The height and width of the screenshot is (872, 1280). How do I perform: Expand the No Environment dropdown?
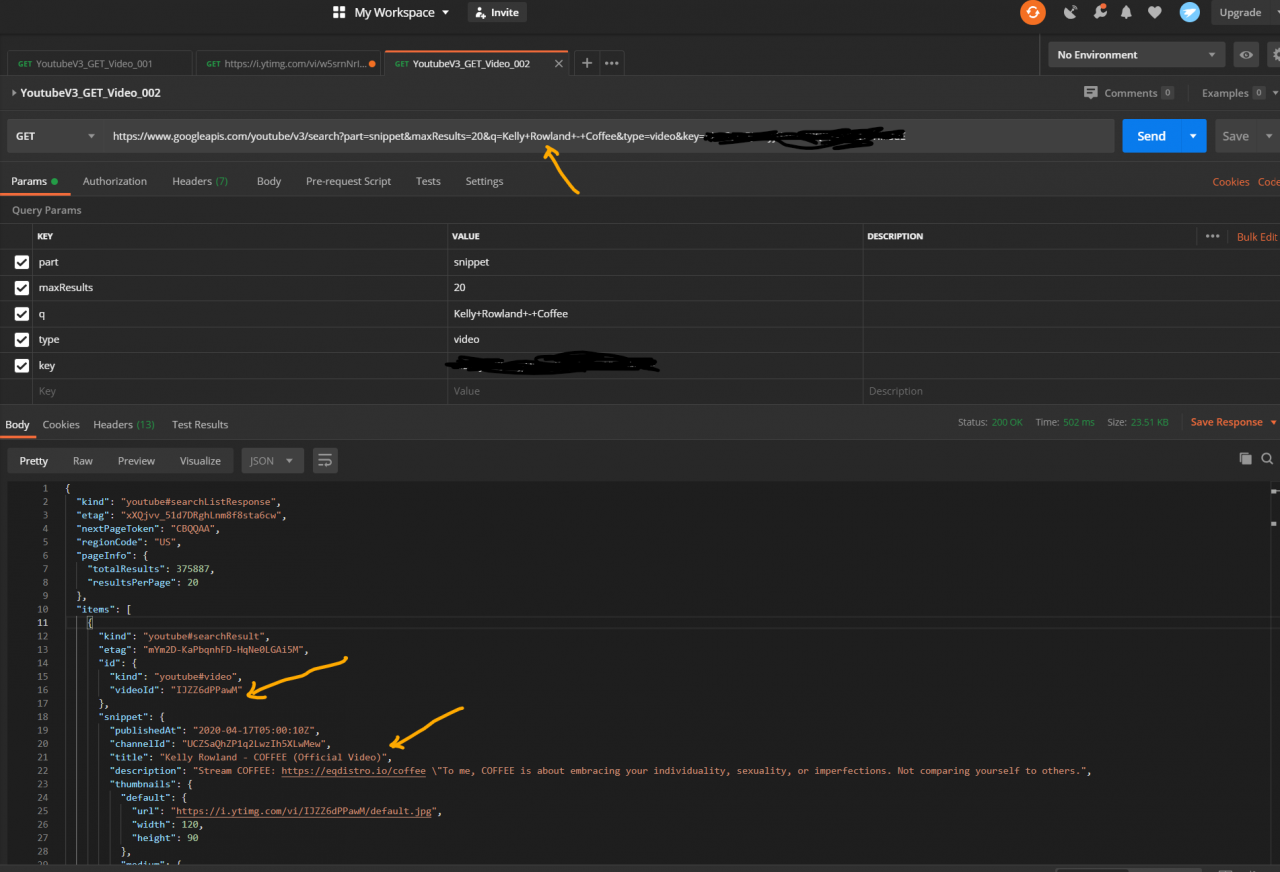[x=1138, y=55]
